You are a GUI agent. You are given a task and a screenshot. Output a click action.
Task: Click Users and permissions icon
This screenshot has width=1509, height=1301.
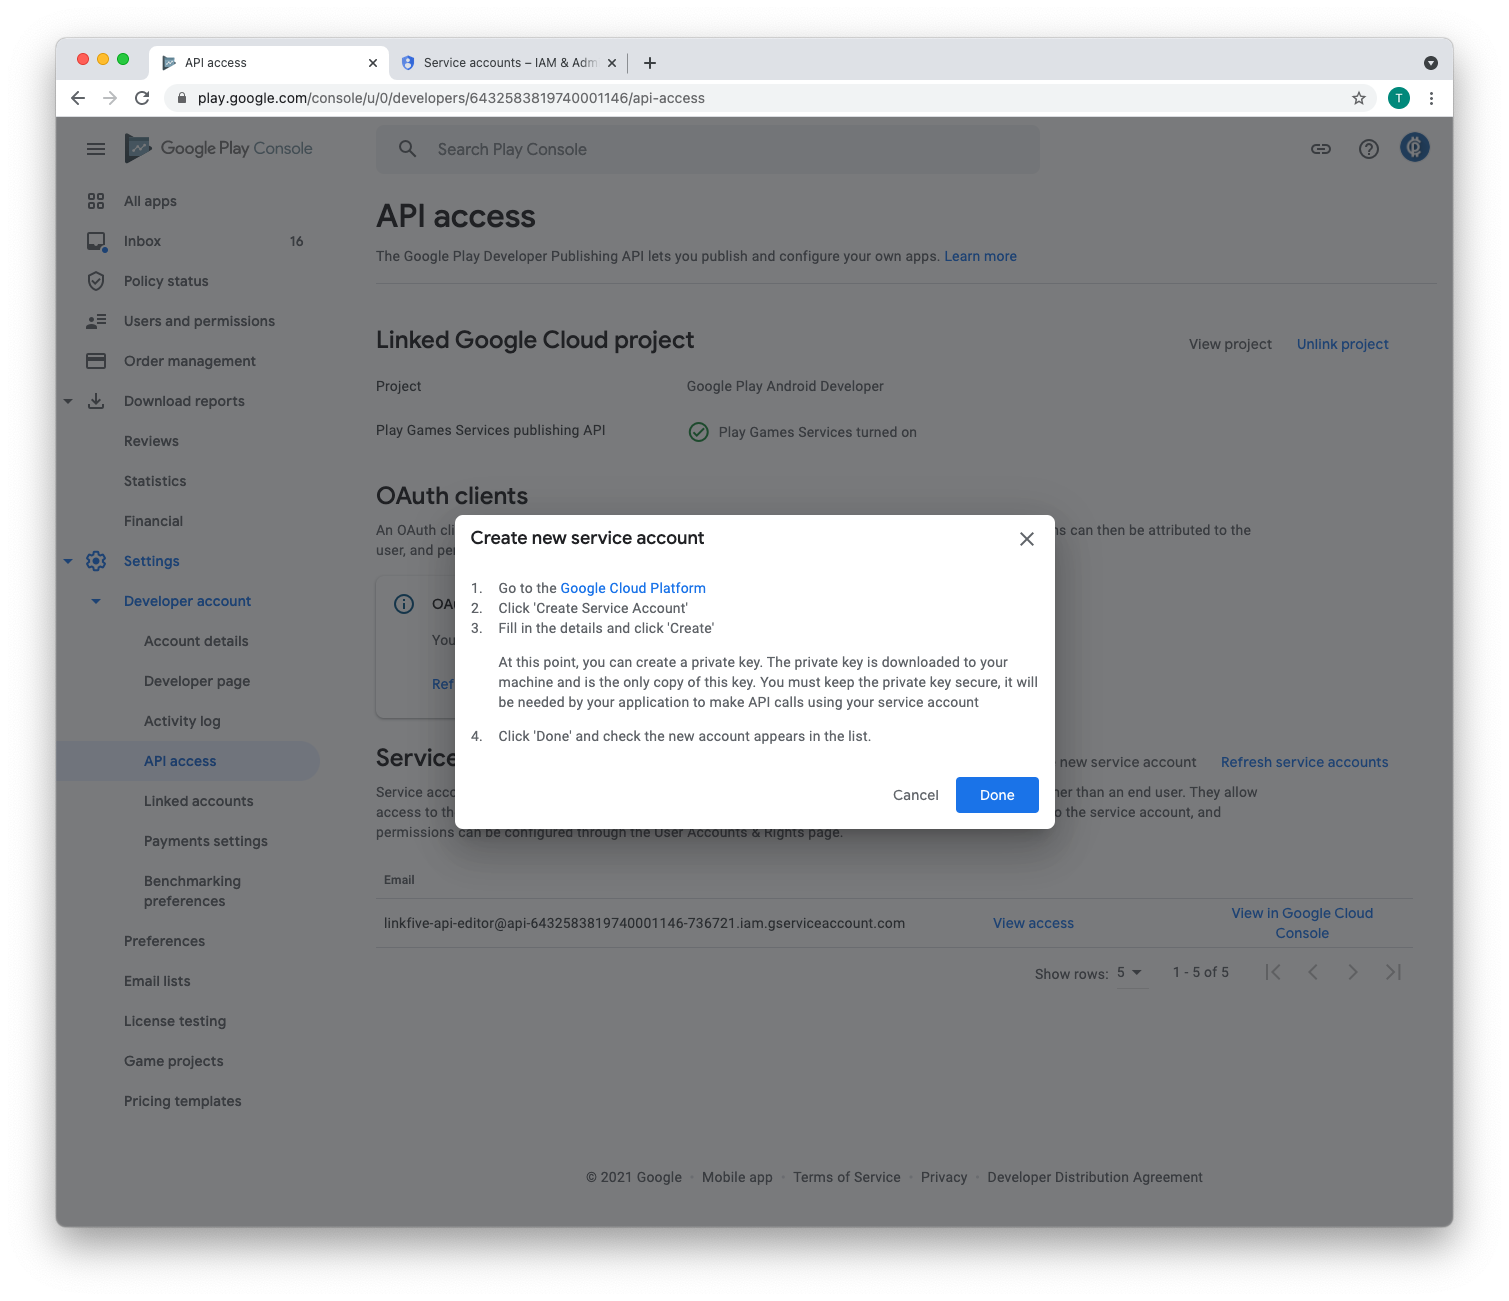pyautogui.click(x=96, y=321)
